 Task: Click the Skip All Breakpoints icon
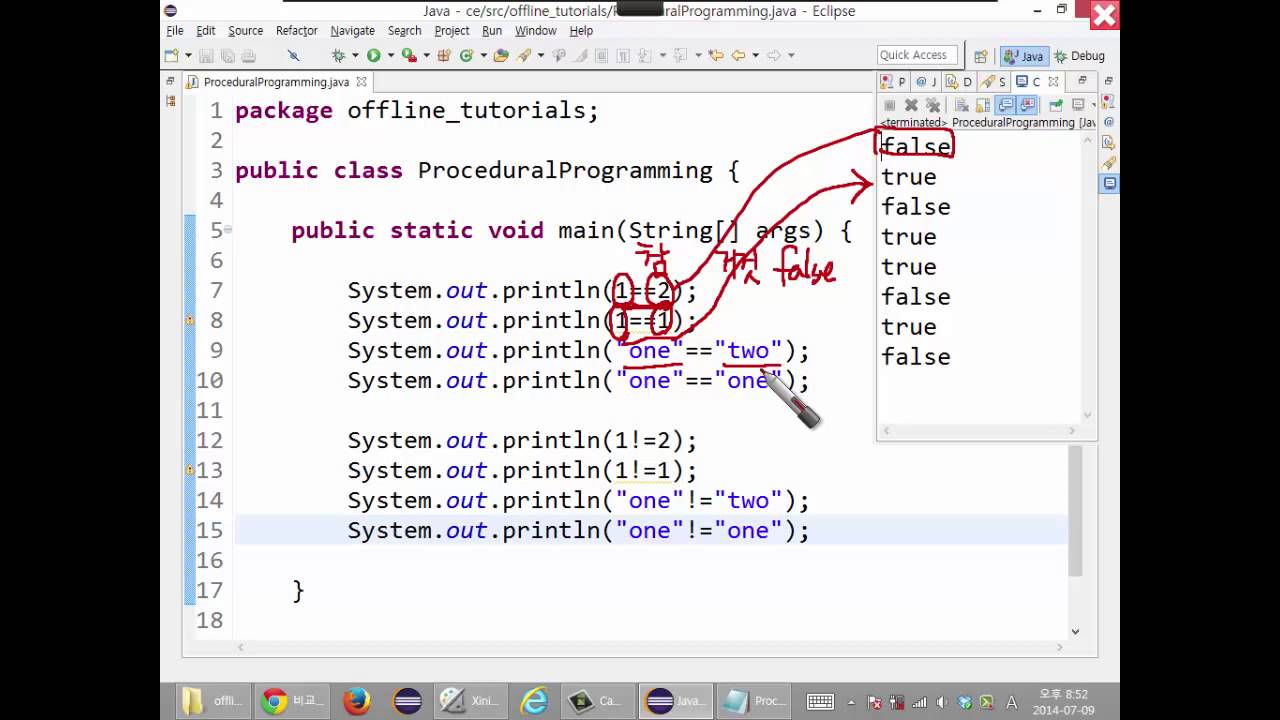293,56
